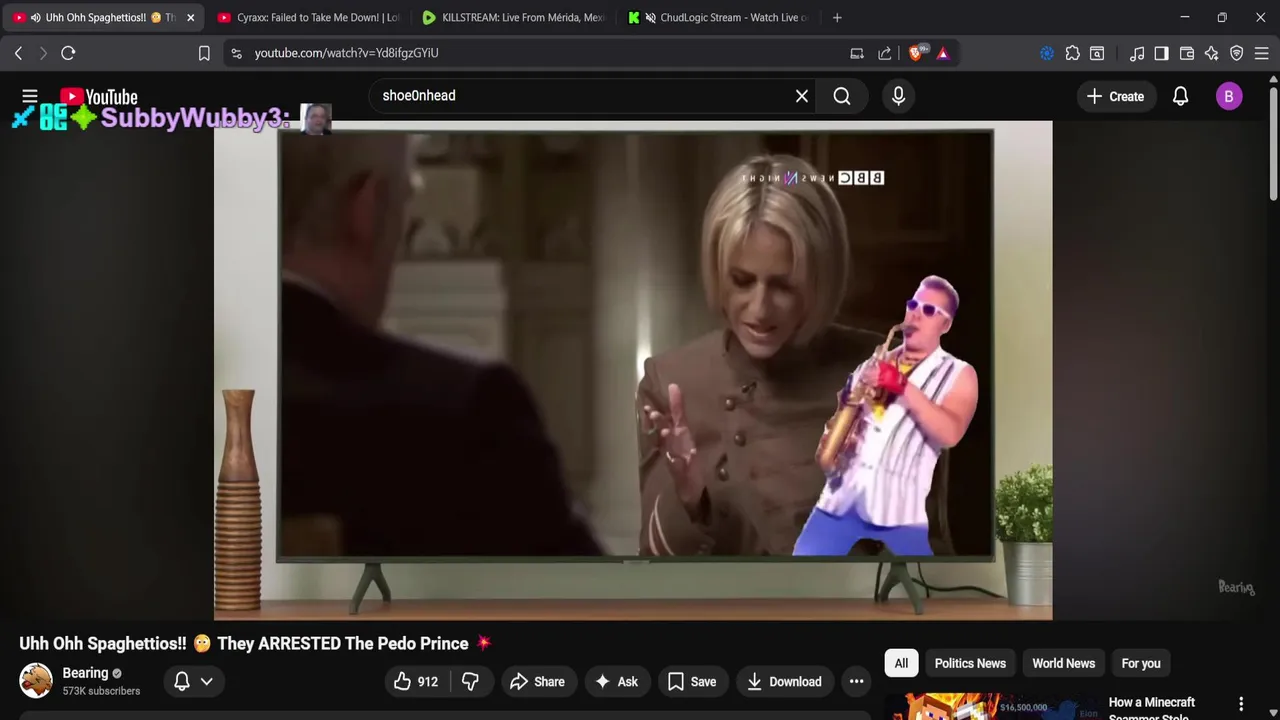Bookmark this page in the address bar
Viewport: 1280px width, 720px height.
[x=204, y=53]
